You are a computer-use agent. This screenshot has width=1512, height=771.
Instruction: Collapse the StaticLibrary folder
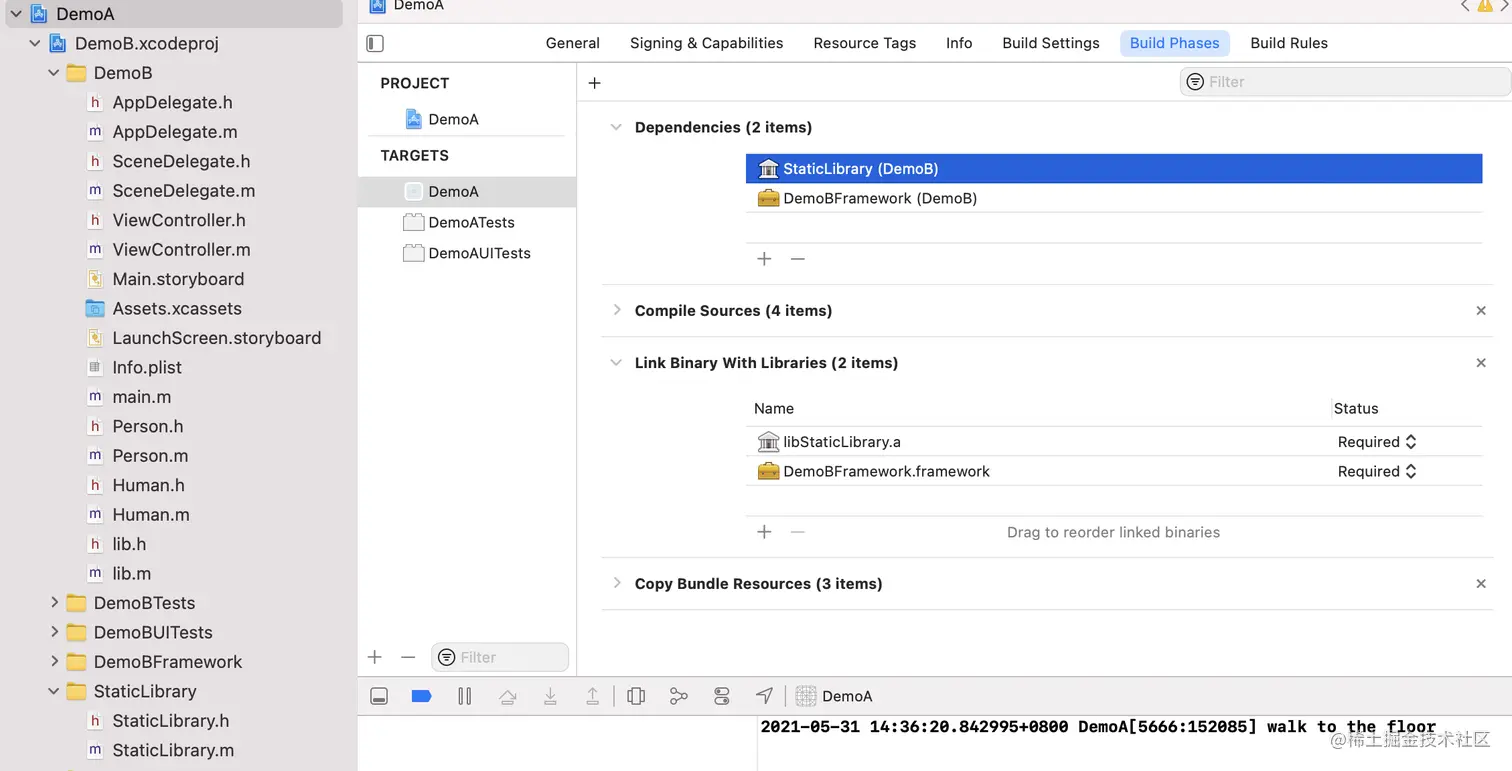[54, 691]
